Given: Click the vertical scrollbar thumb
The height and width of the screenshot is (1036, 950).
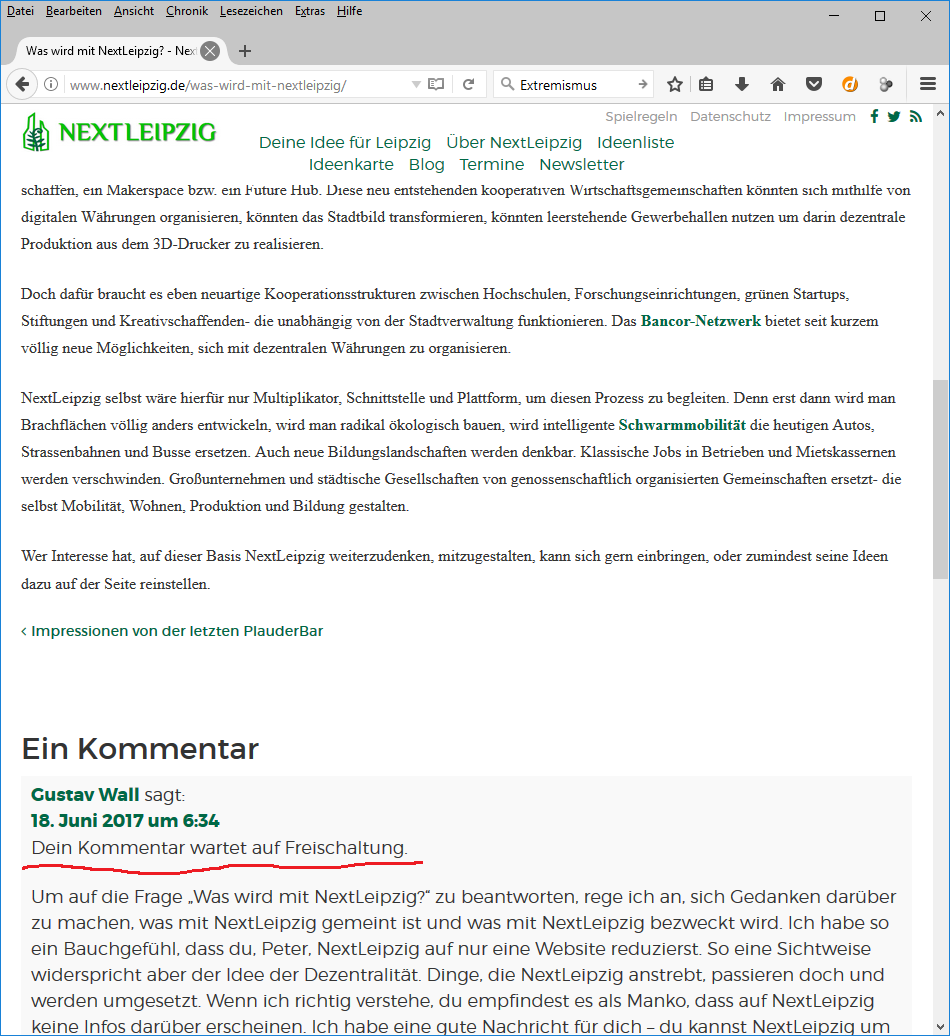Looking at the screenshot, I should 940,479.
